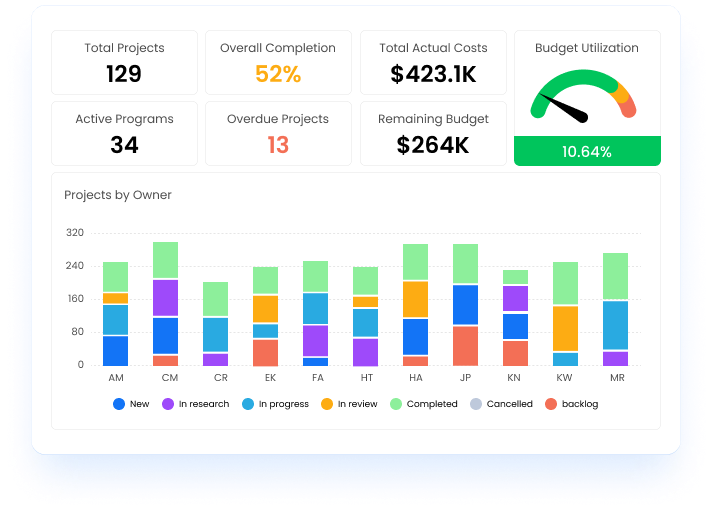This screenshot has height=512, width=712.
Task: Click the Budget Utilization title
Action: click(x=587, y=48)
